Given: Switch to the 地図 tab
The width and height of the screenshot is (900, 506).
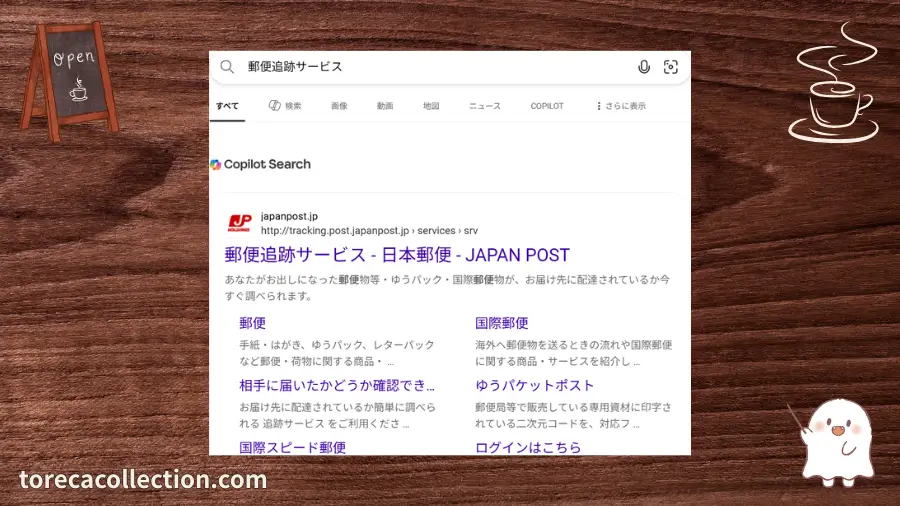Looking at the screenshot, I should click(431, 106).
